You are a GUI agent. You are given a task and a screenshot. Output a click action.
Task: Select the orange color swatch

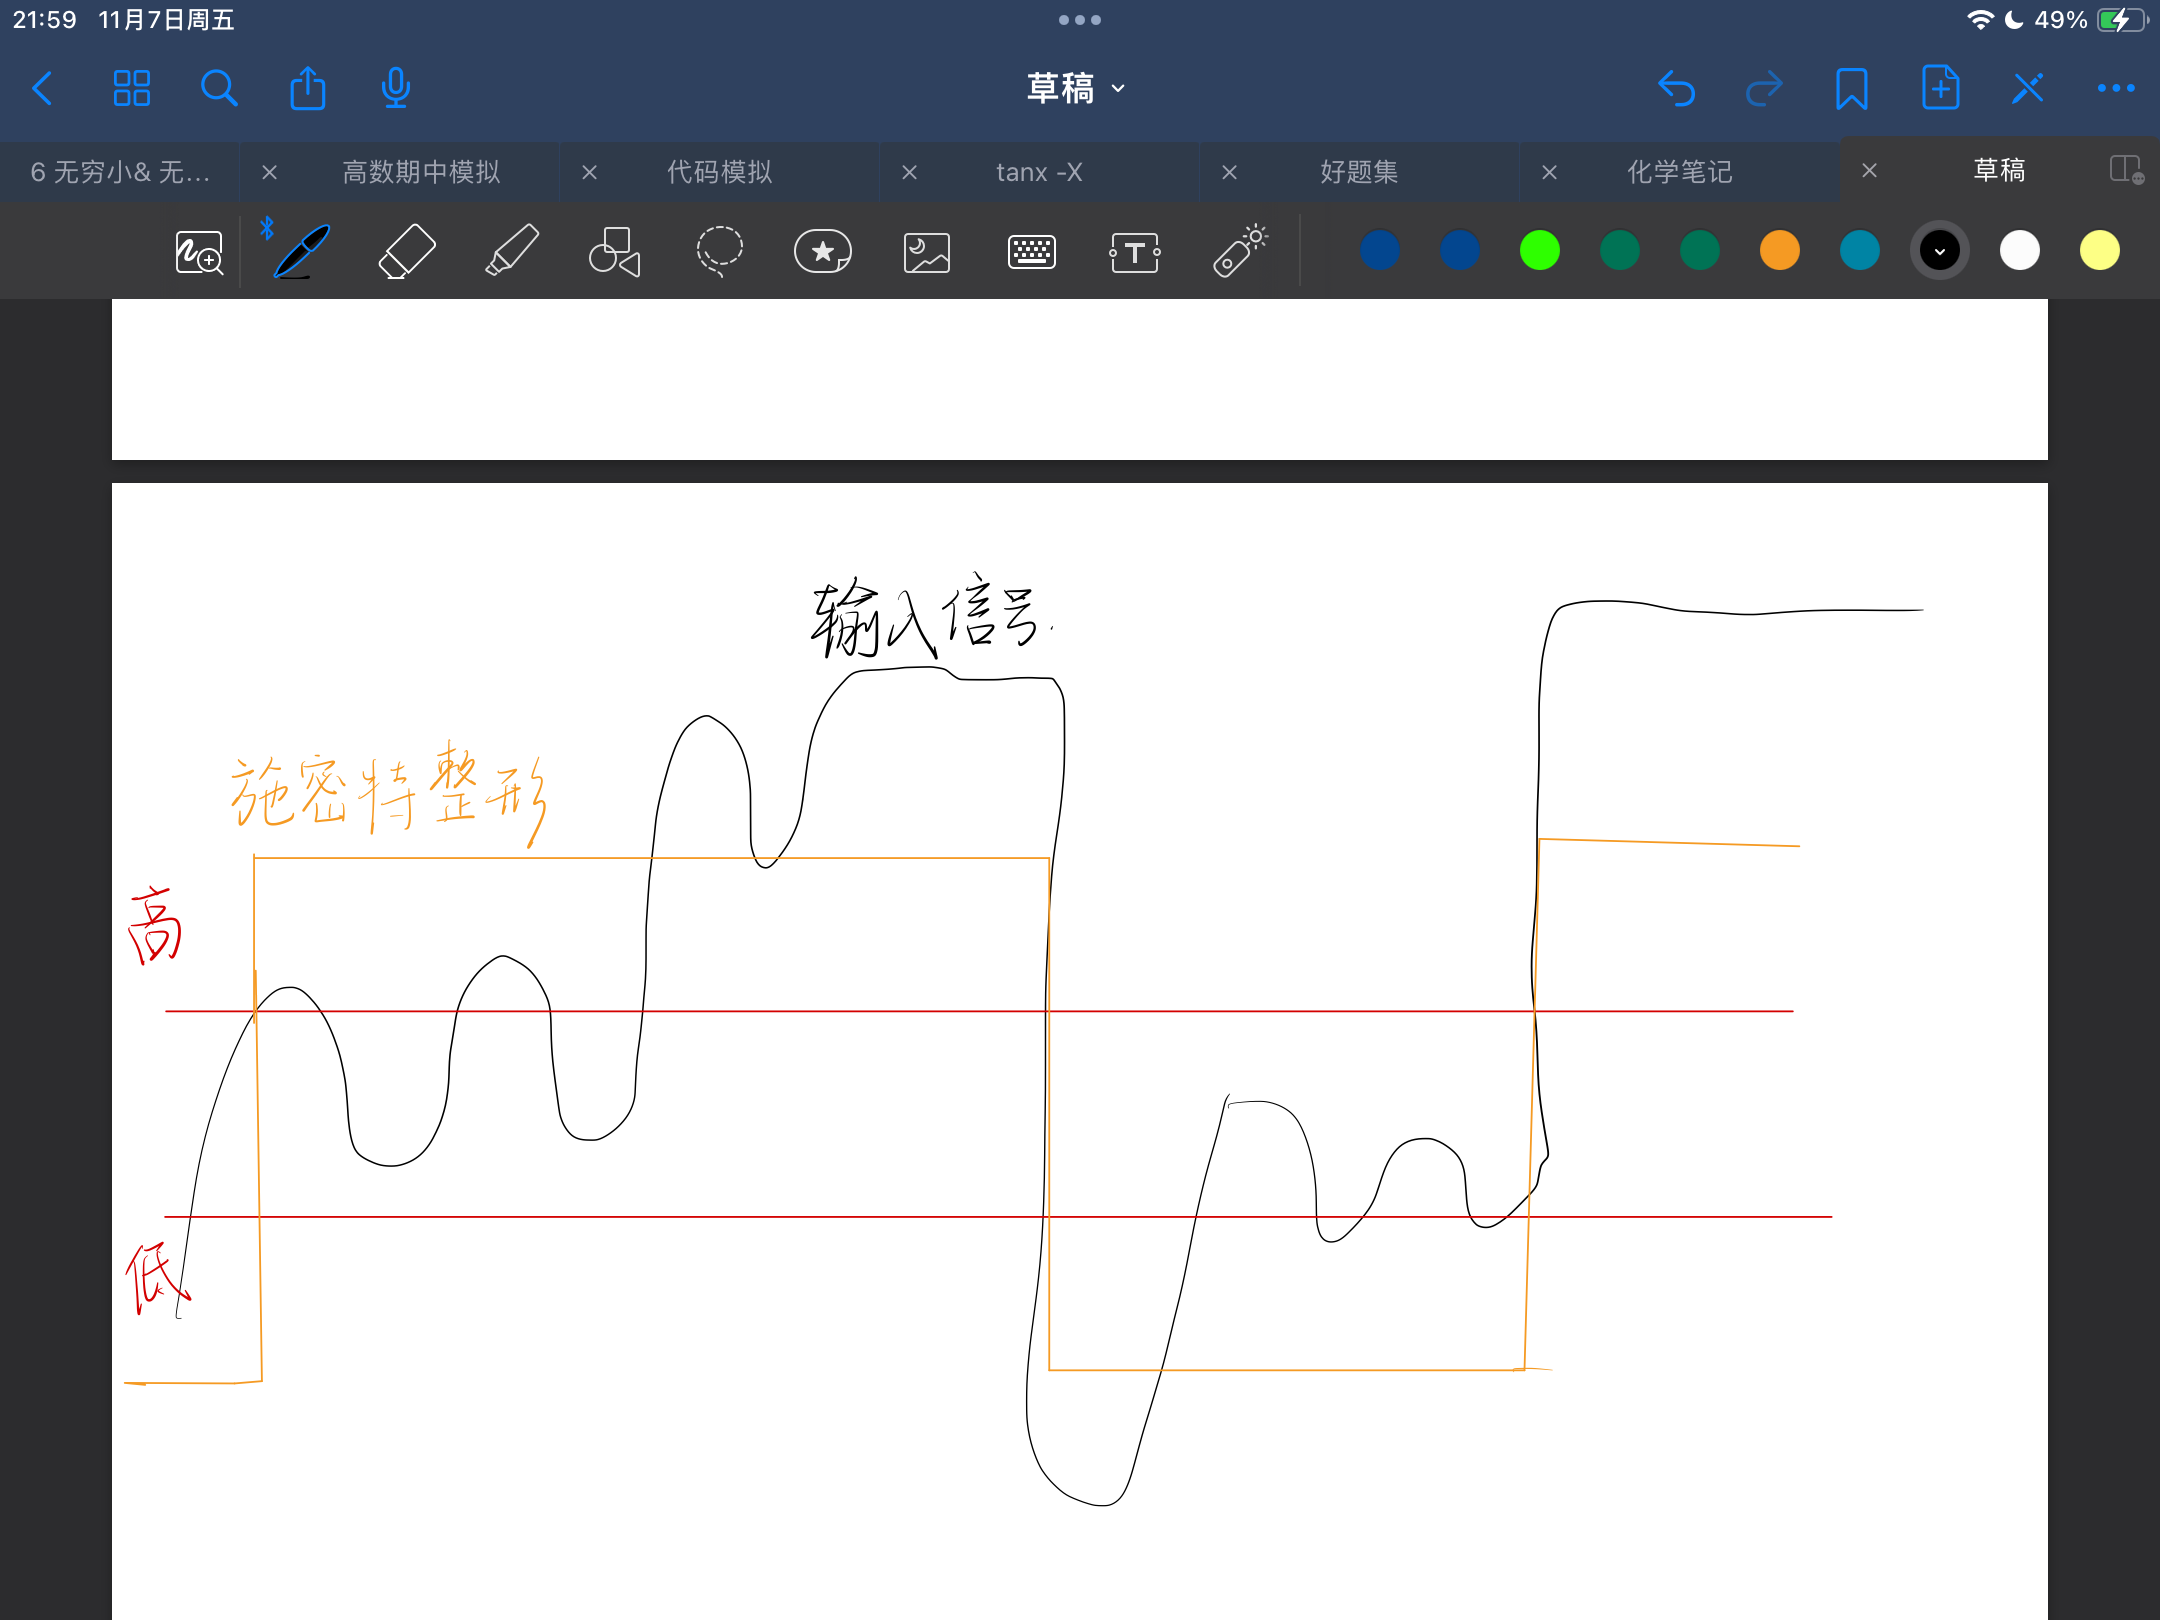(1779, 250)
